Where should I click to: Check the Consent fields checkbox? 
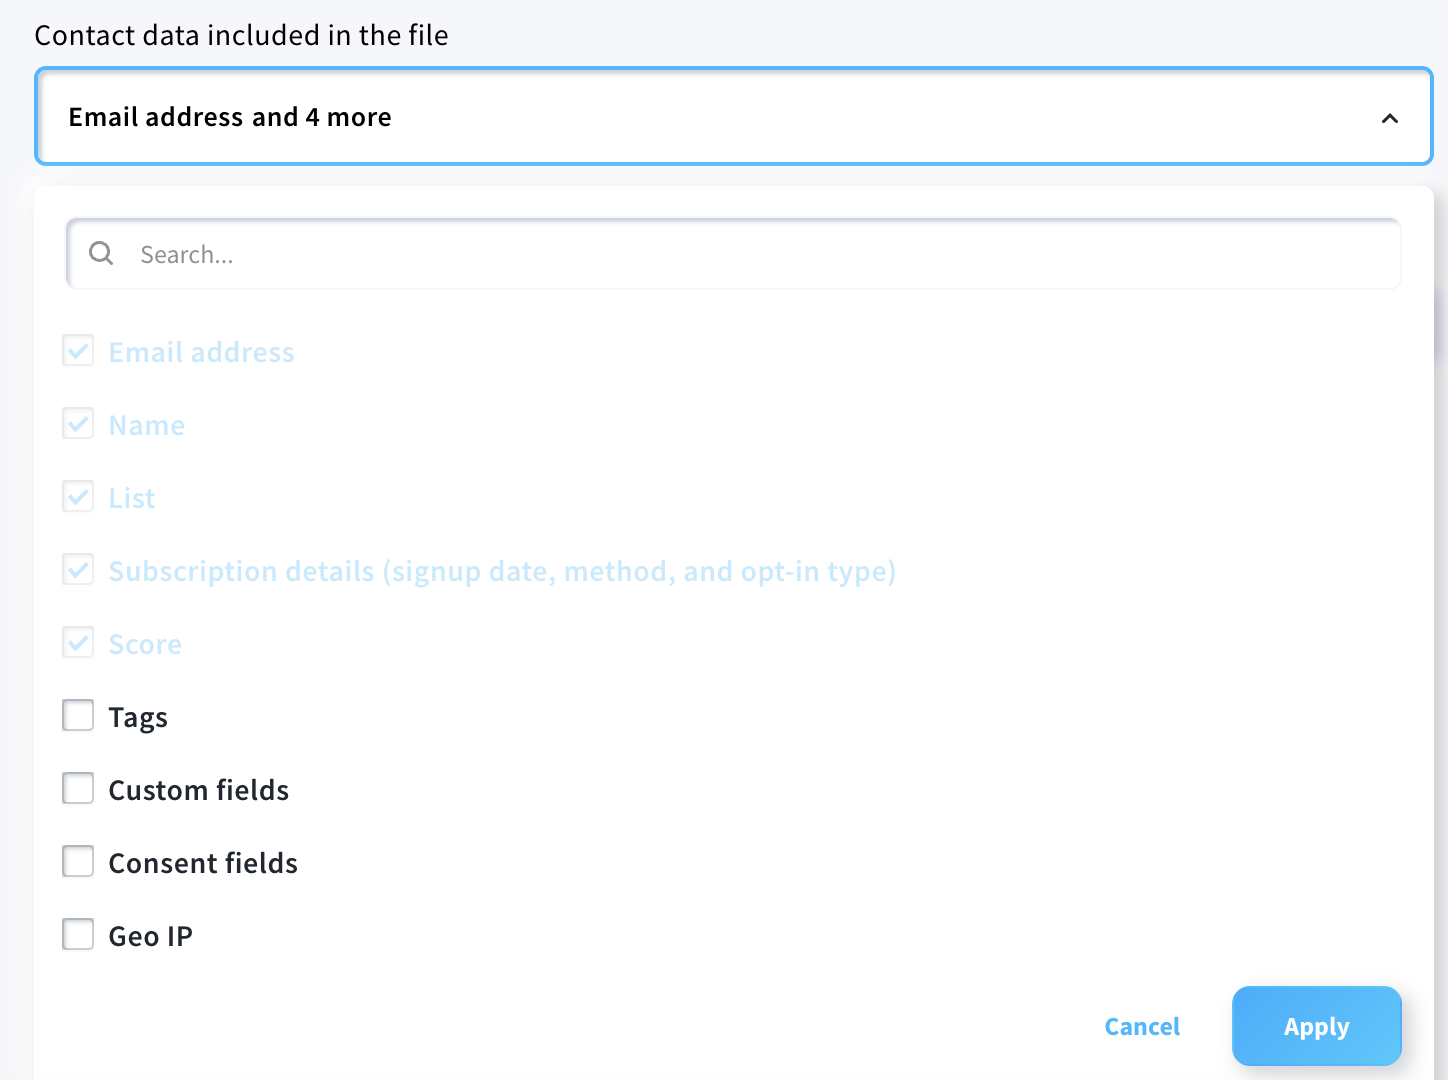tap(78, 862)
